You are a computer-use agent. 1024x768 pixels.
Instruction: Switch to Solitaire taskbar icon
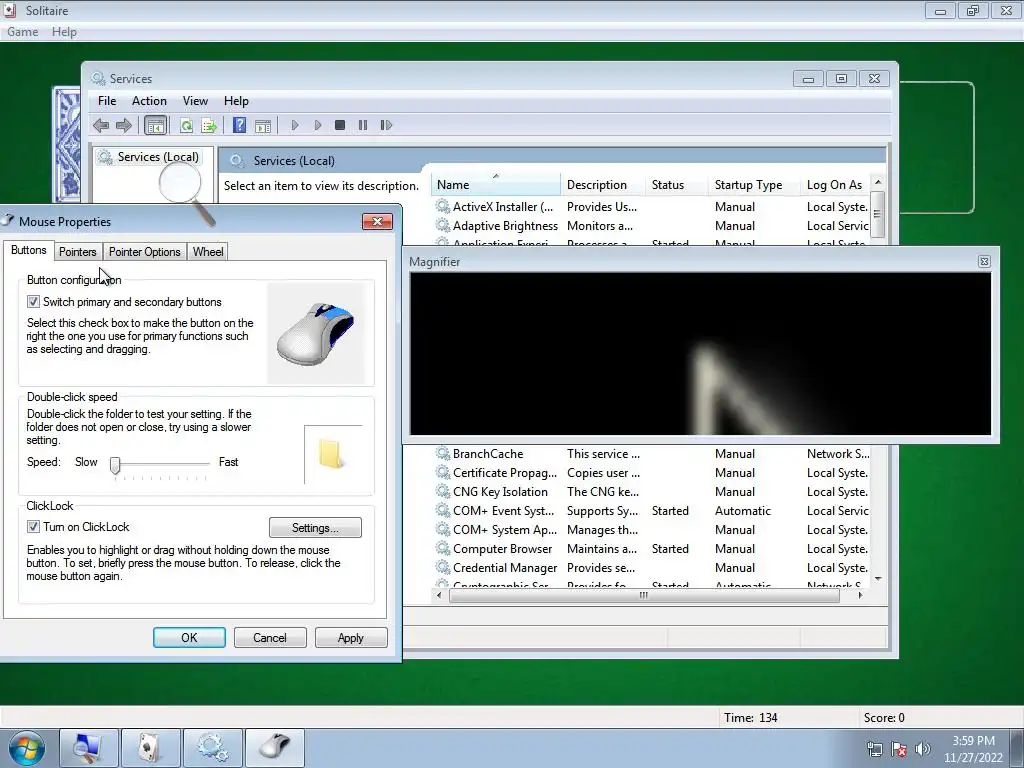(x=151, y=748)
